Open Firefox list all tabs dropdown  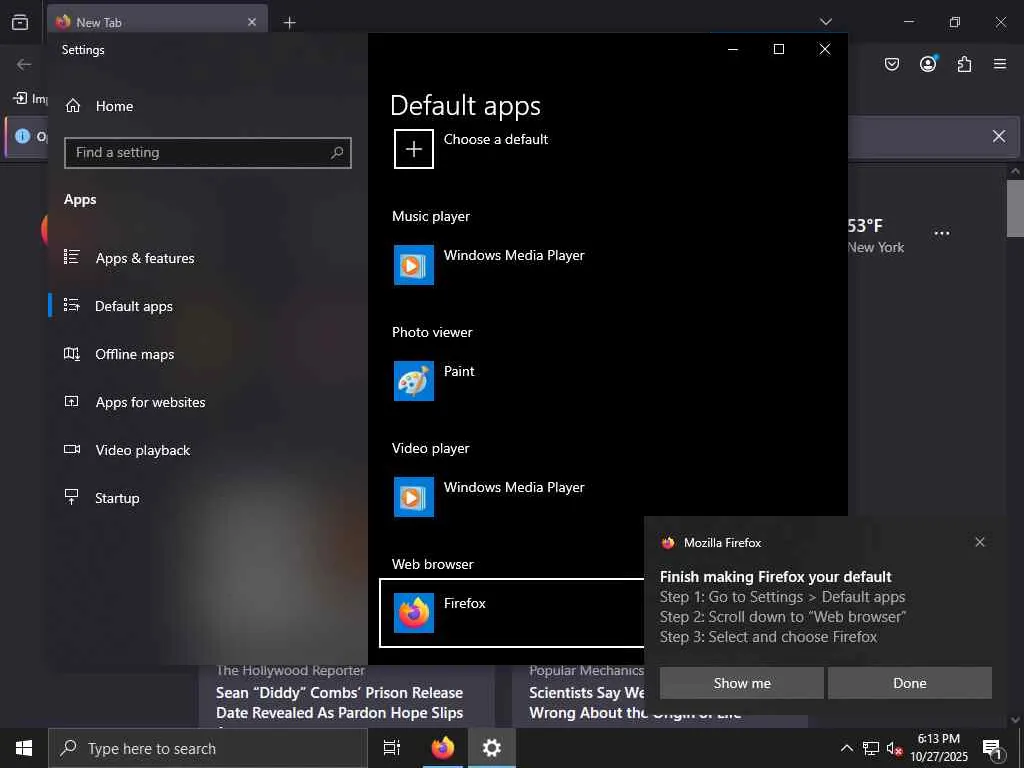(825, 22)
